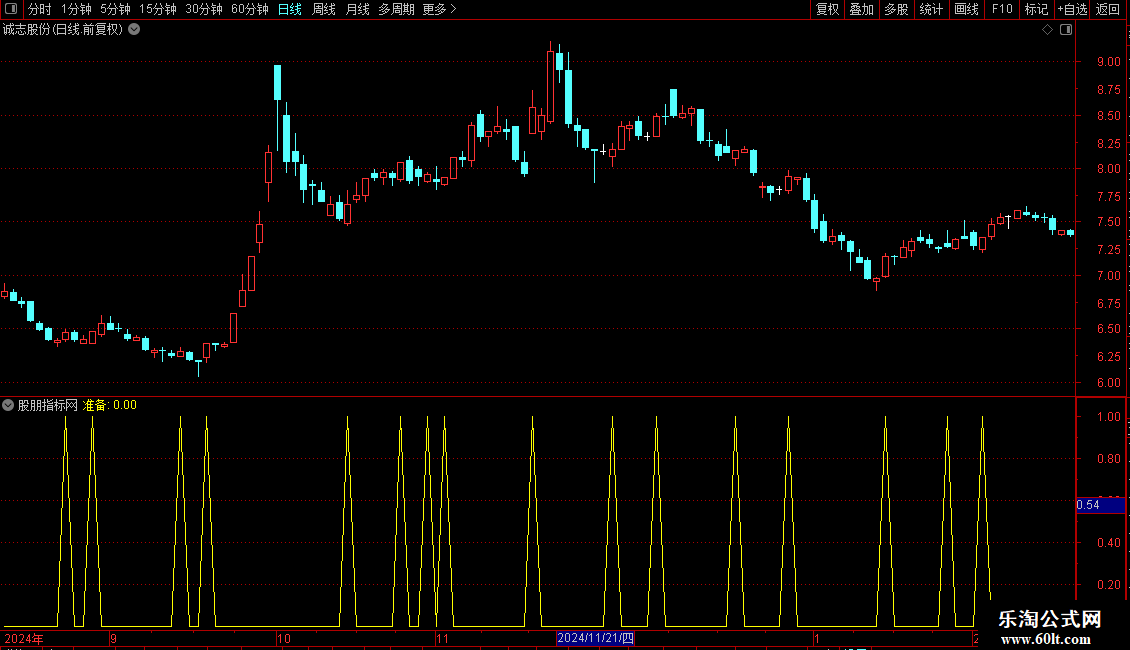Toggle the side panel icon near price axis

[x=1066, y=30]
